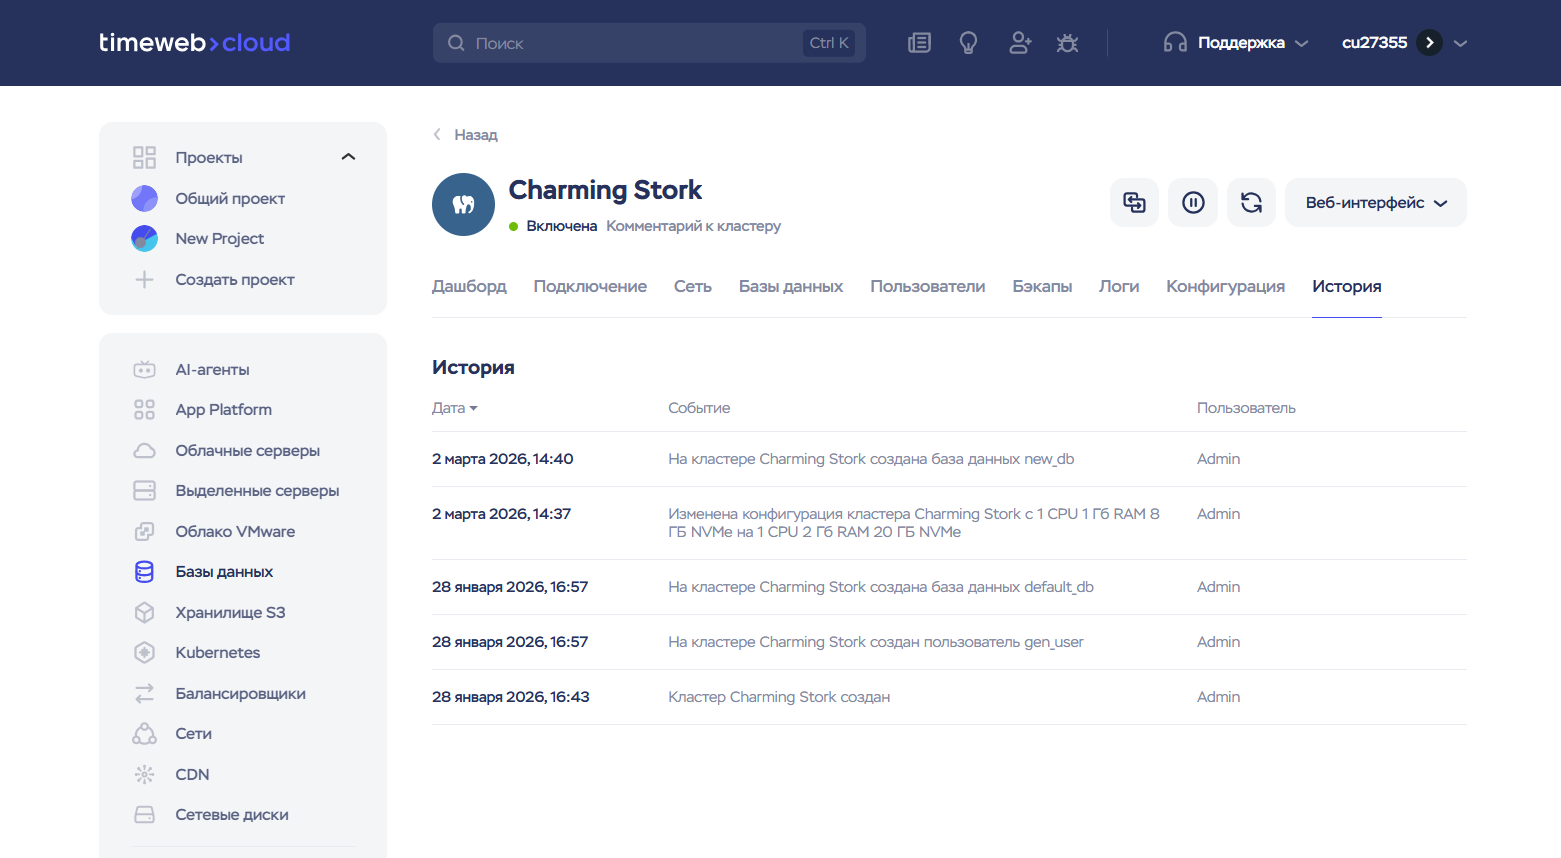Click the lightbulb ideas icon
Image resolution: width=1561 pixels, height=858 pixels.
(968, 43)
